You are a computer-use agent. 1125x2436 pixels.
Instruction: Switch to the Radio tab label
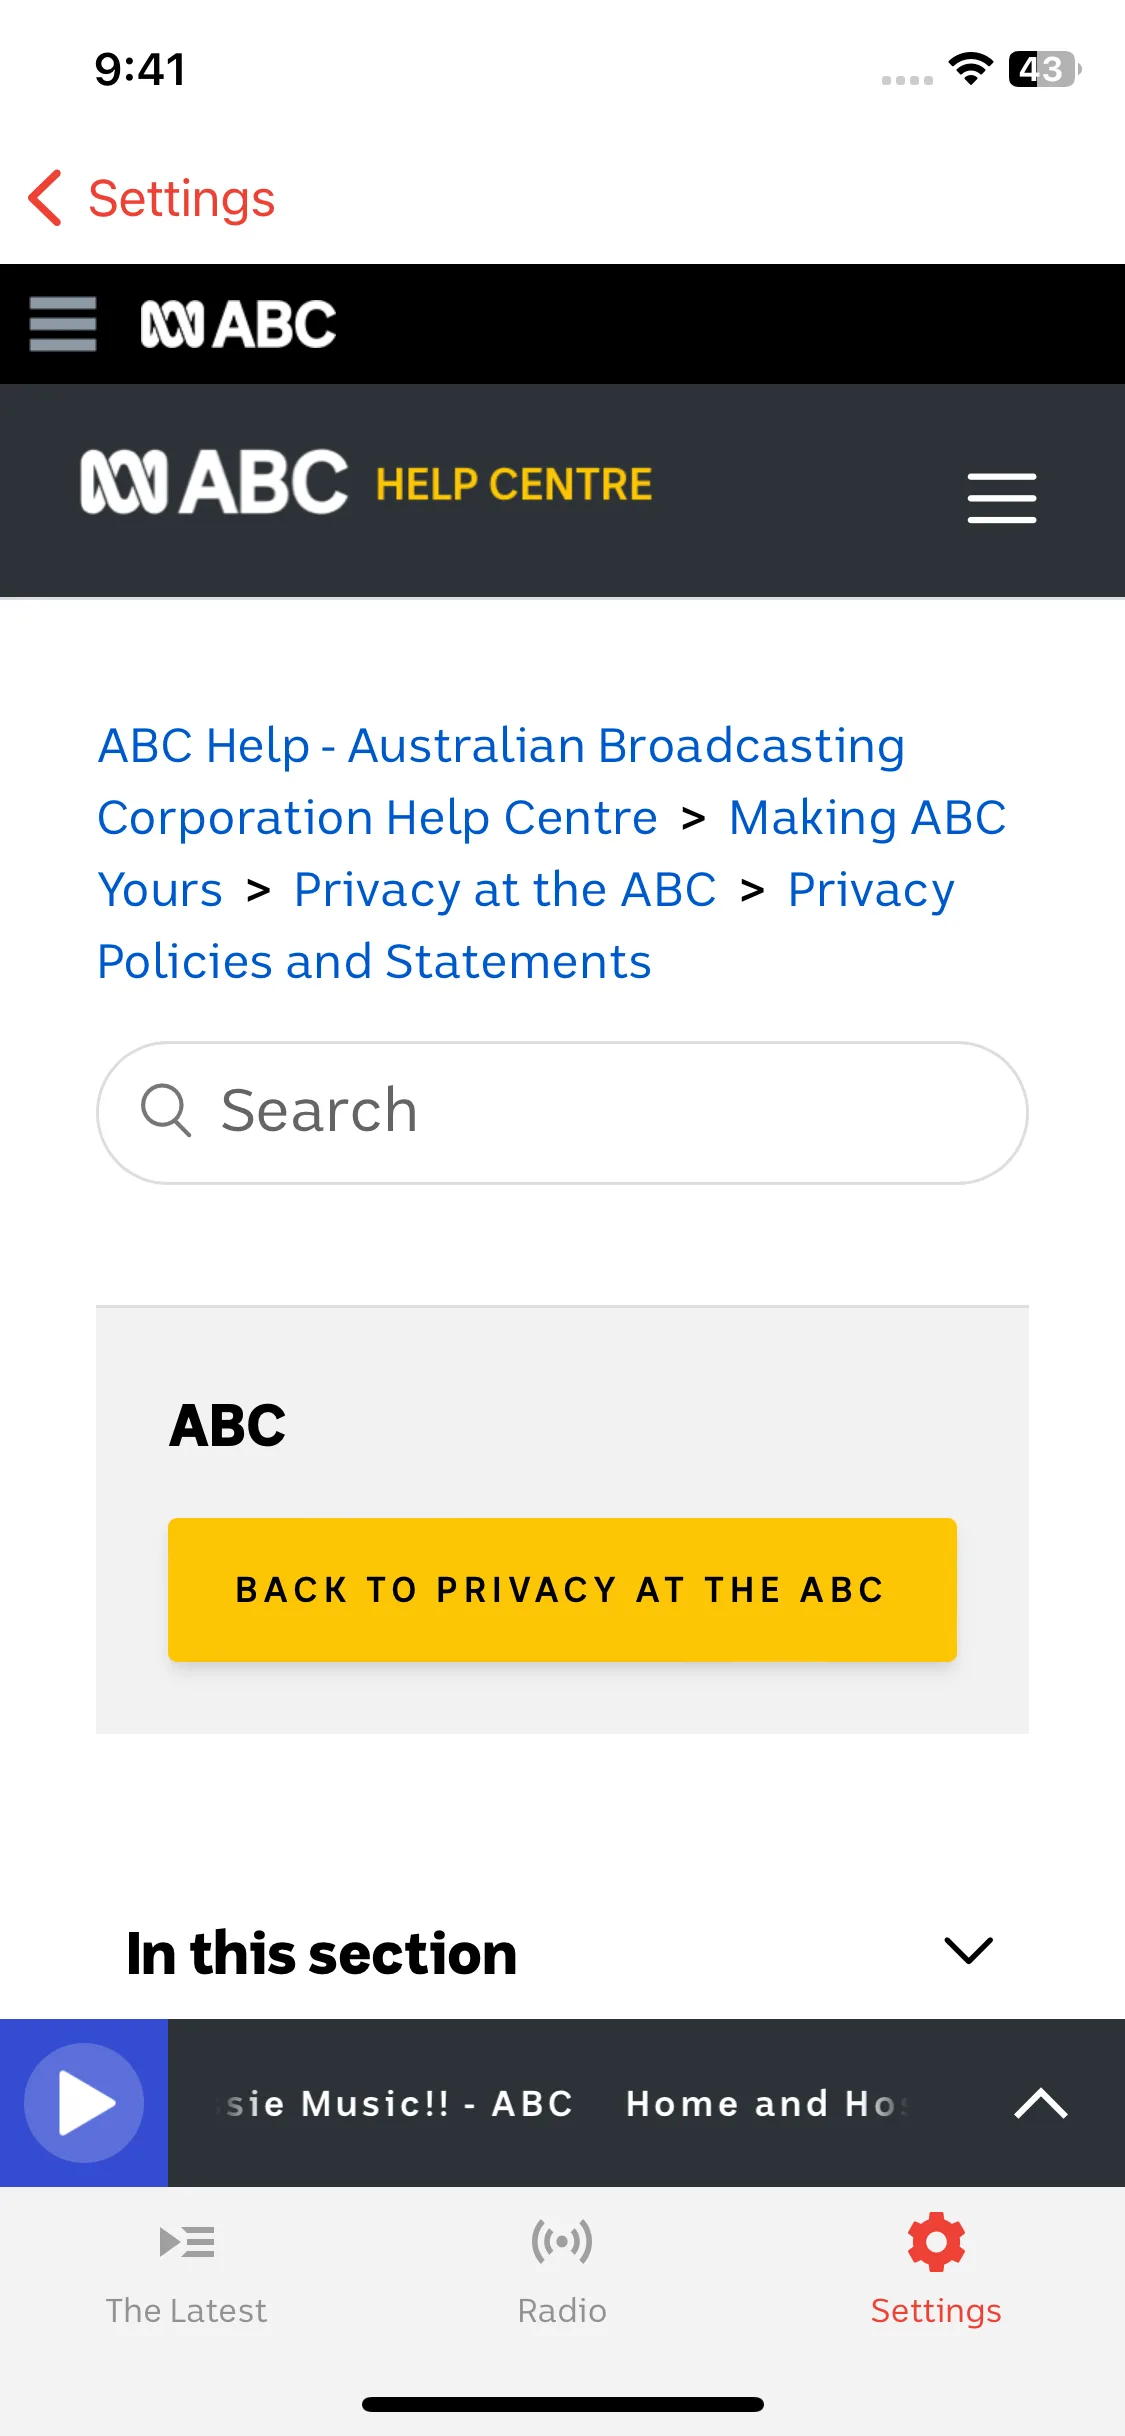[x=562, y=2310]
